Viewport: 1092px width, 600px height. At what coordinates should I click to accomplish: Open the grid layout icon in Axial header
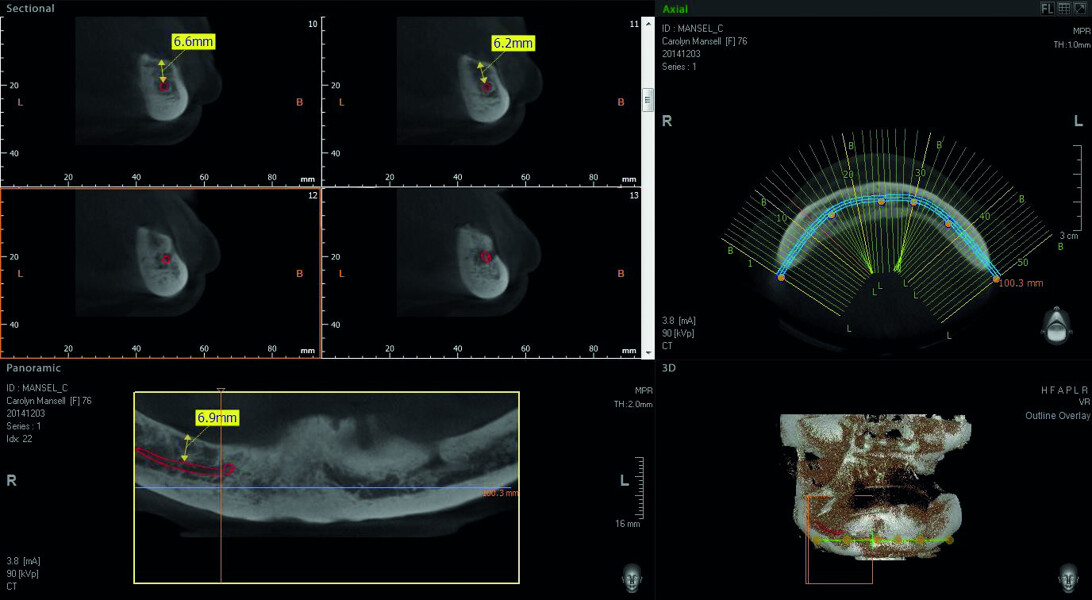[x=1063, y=8]
